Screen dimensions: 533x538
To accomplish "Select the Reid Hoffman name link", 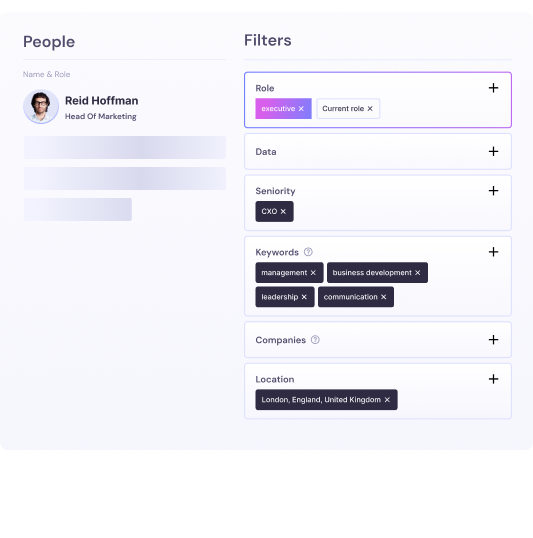I will (x=102, y=101).
